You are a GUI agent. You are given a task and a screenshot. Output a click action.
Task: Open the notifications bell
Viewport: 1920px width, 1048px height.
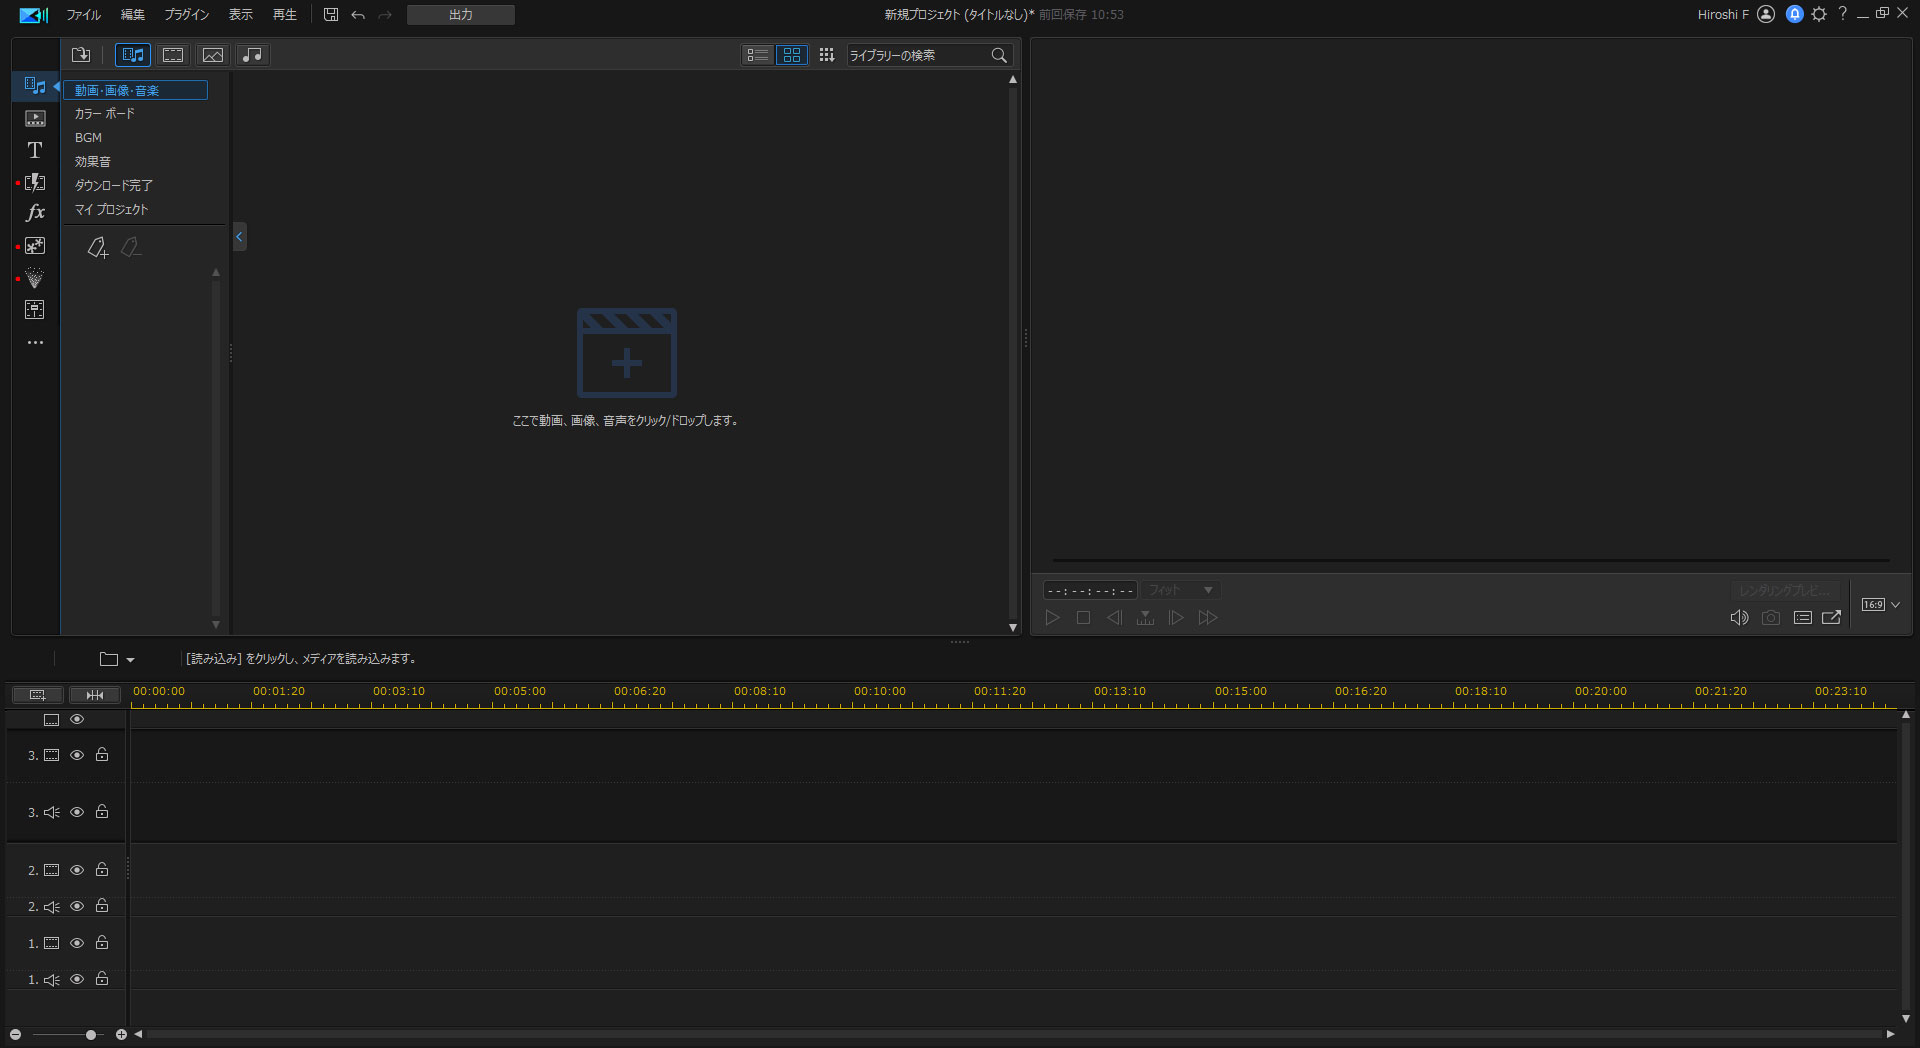click(1795, 14)
